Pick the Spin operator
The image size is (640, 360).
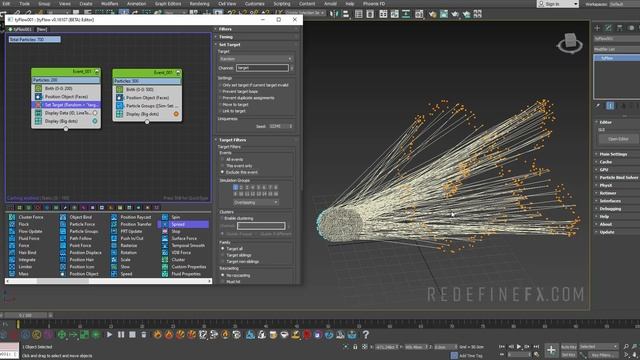pyautogui.click(x=176, y=217)
